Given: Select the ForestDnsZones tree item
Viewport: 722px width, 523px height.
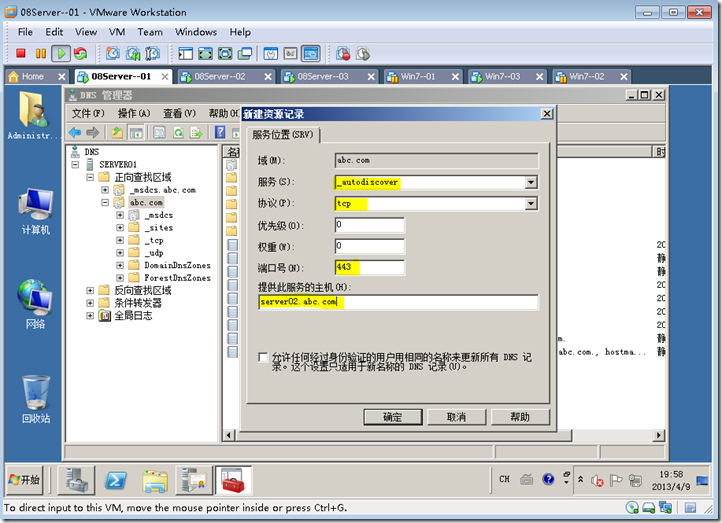Looking at the screenshot, I should 177,278.
